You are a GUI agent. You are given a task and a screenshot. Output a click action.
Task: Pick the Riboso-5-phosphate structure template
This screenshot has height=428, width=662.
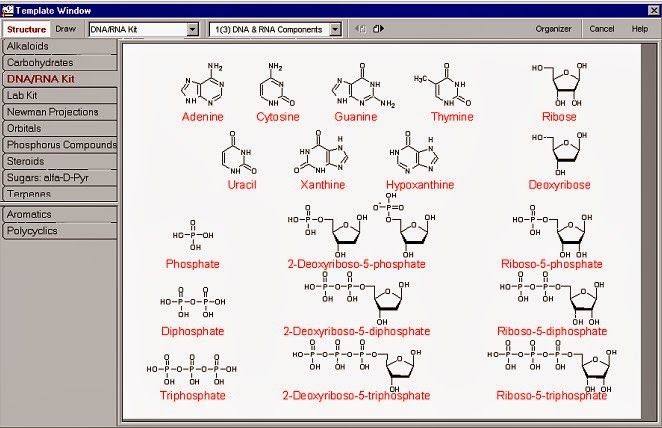pos(553,231)
